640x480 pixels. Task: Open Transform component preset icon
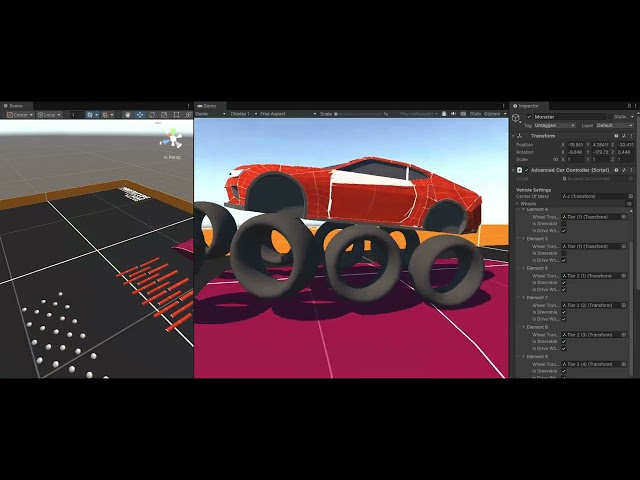point(624,136)
